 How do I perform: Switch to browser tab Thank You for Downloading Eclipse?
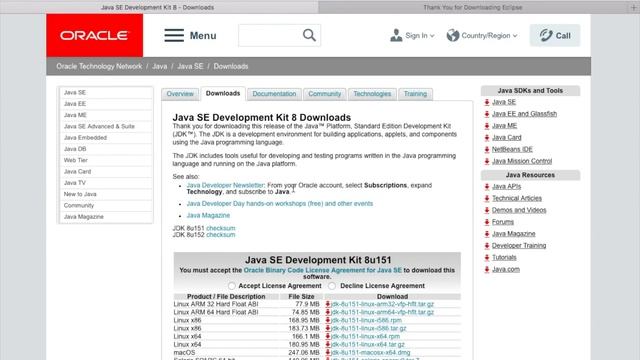(x=473, y=7)
